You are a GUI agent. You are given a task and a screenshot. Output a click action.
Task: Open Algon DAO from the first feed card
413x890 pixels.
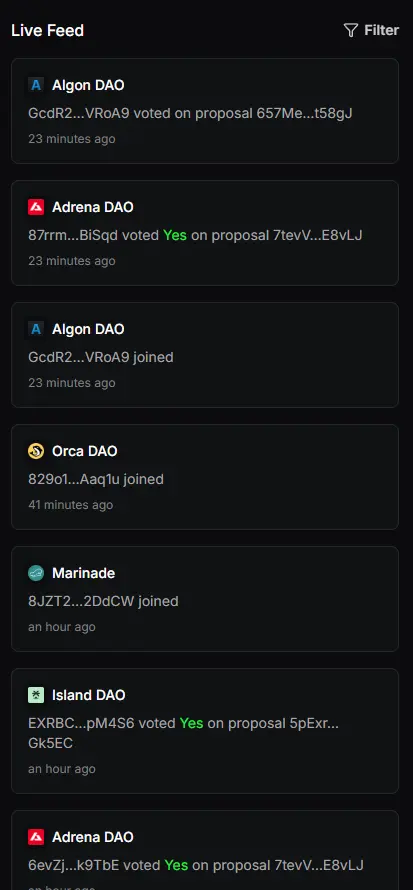coord(88,85)
